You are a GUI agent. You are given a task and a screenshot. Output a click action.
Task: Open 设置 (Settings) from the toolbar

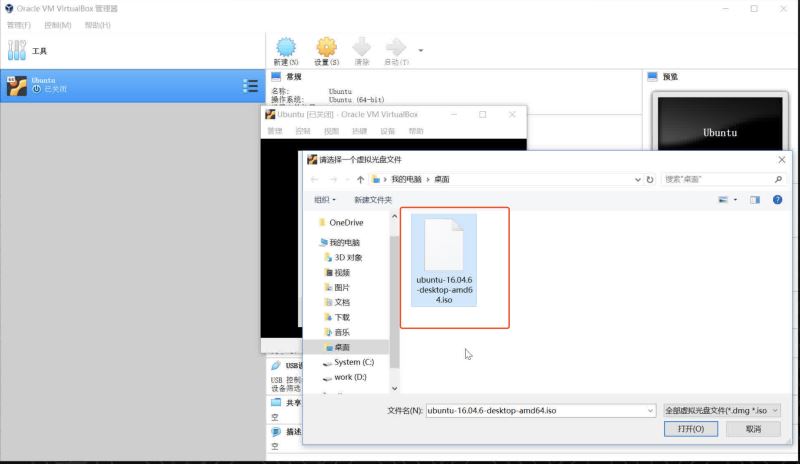pos(326,49)
